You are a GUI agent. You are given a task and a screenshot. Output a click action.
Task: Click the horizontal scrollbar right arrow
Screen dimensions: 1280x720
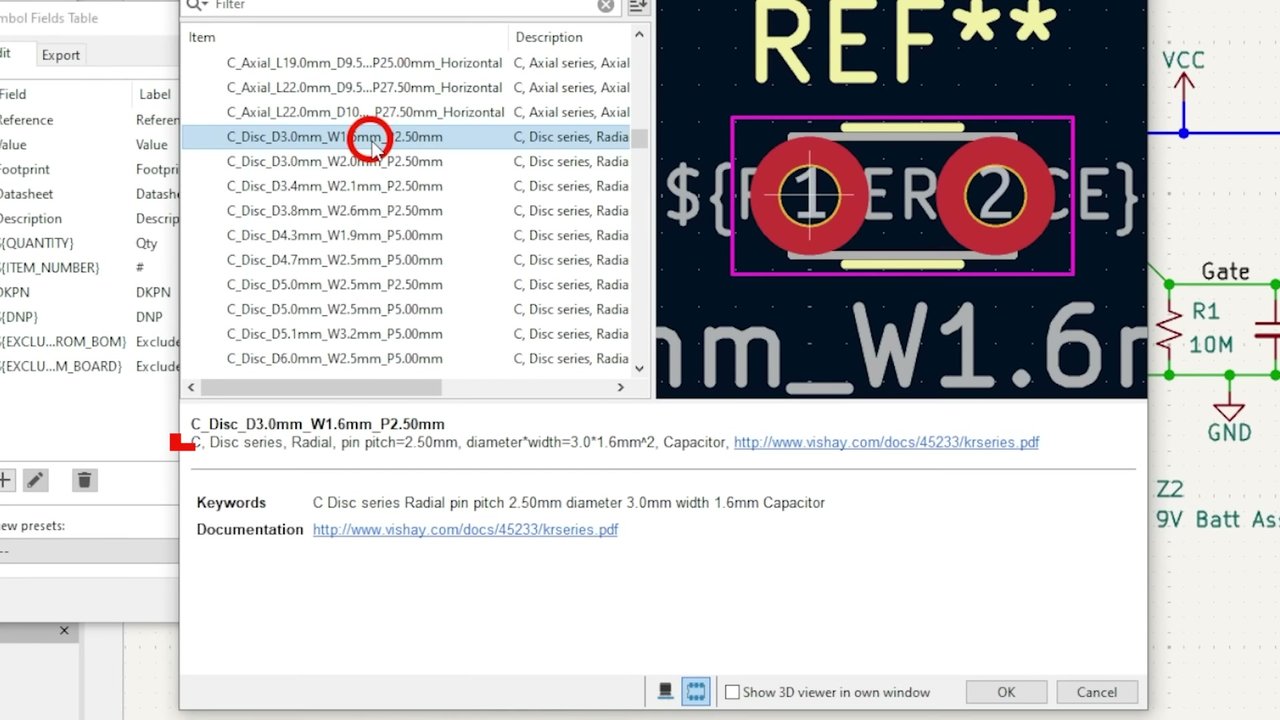click(620, 387)
